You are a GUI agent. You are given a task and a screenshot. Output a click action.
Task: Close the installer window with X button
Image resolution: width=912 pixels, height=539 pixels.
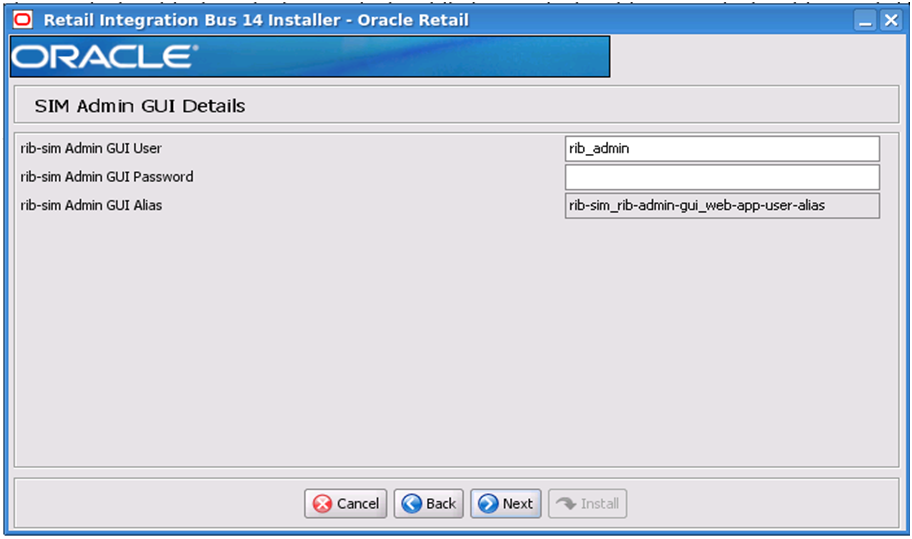(890, 20)
